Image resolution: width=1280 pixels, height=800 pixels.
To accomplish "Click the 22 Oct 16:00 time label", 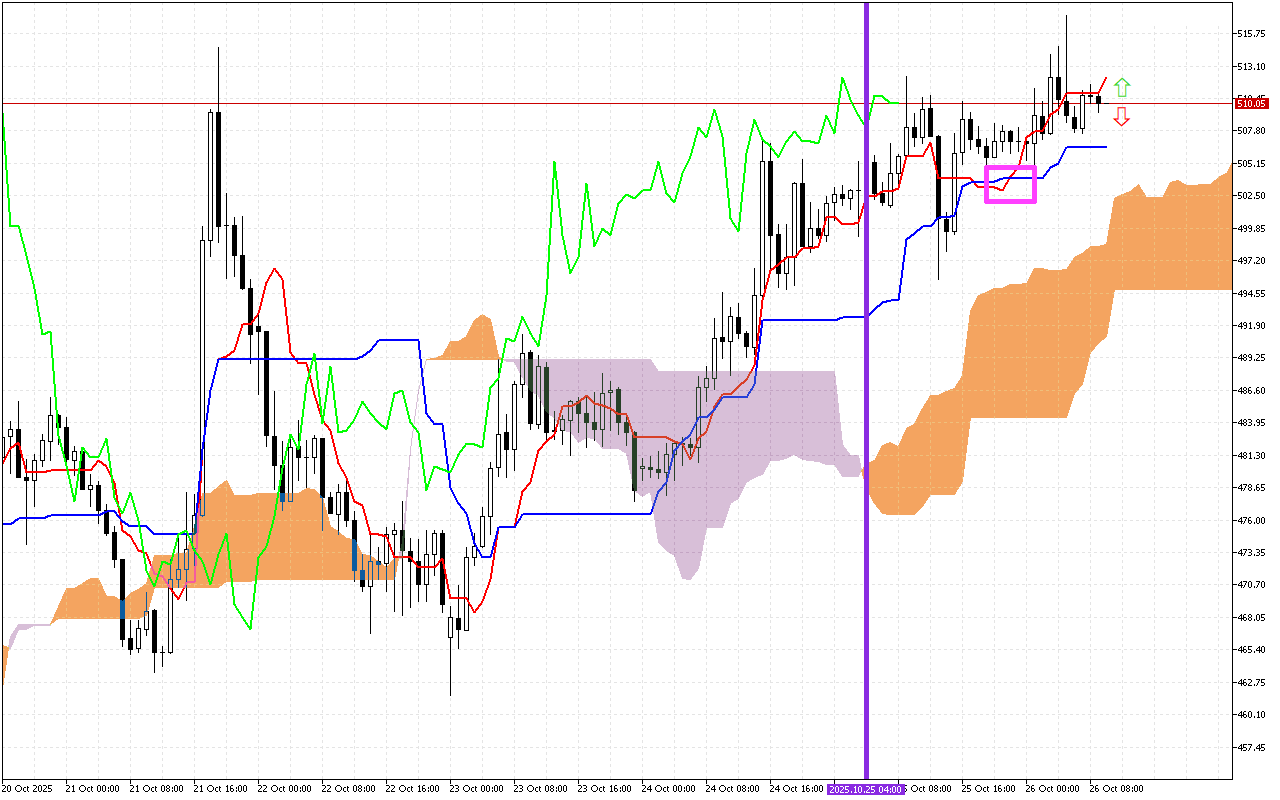I will [413, 789].
